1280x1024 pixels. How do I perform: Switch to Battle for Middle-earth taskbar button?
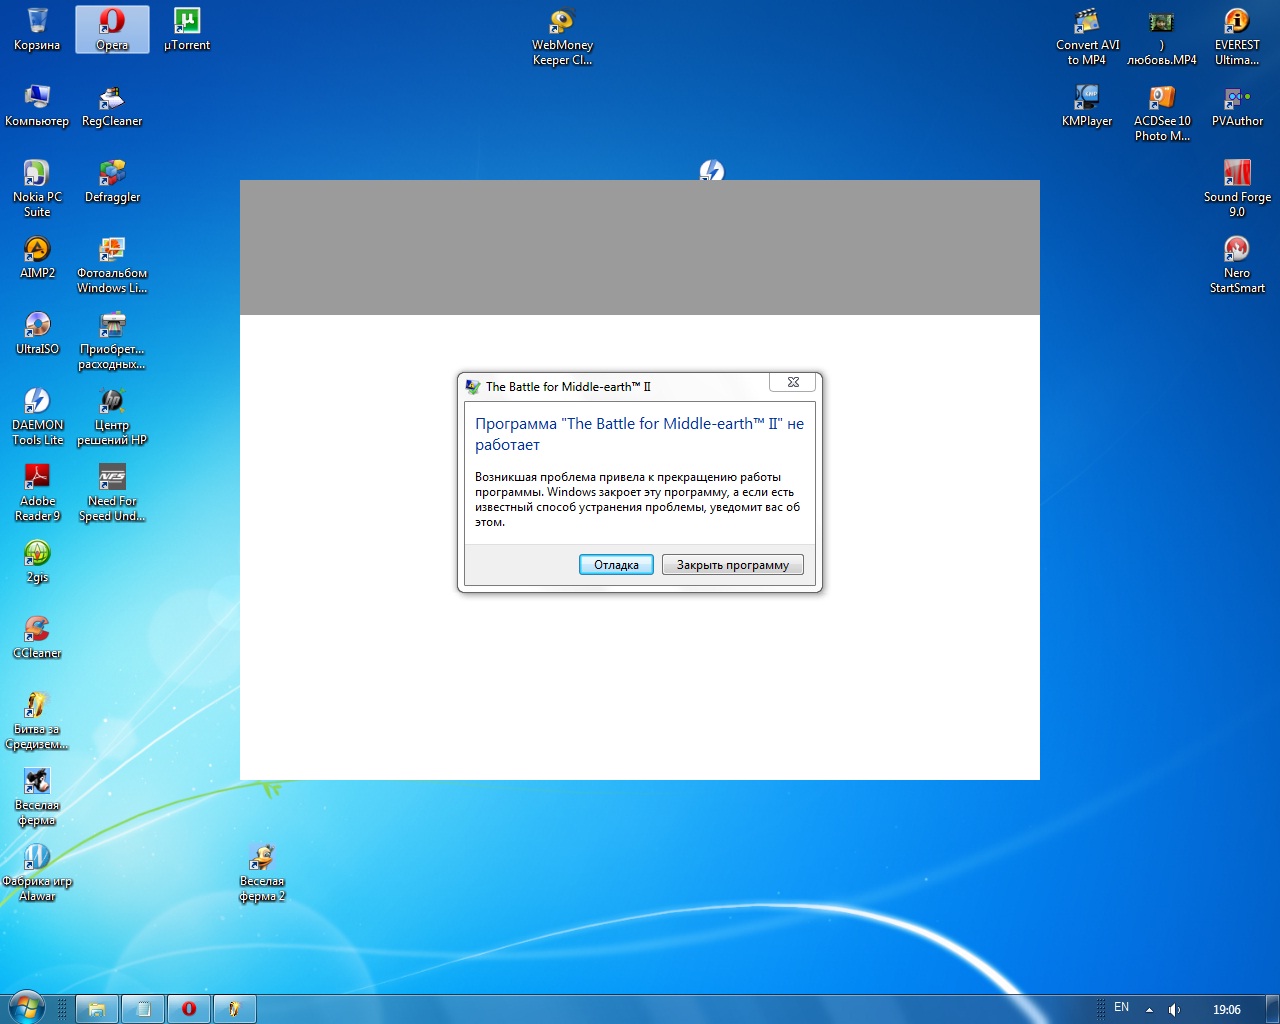click(234, 1009)
